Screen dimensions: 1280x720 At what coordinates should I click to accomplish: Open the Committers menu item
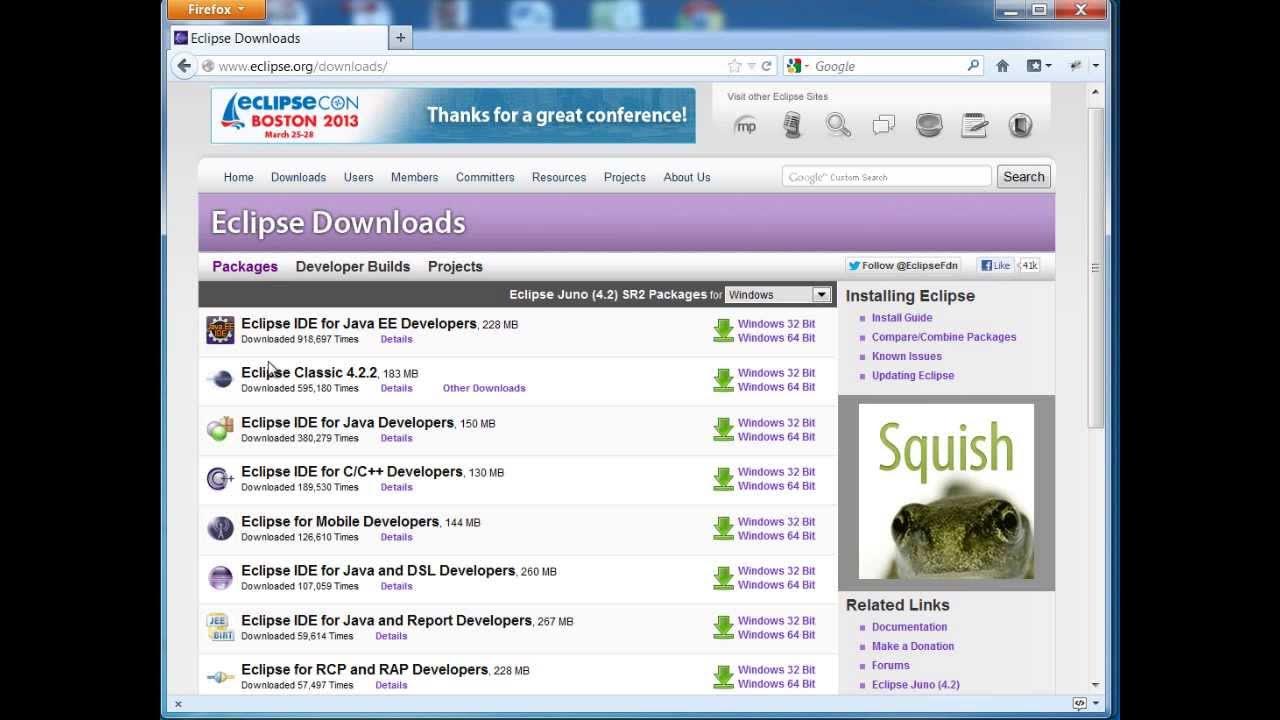click(x=485, y=177)
